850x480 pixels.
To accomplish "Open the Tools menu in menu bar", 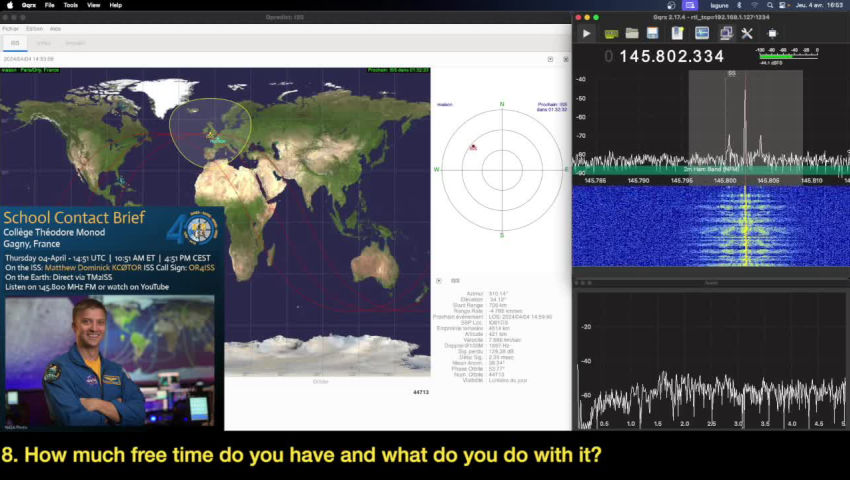I will (x=70, y=5).
